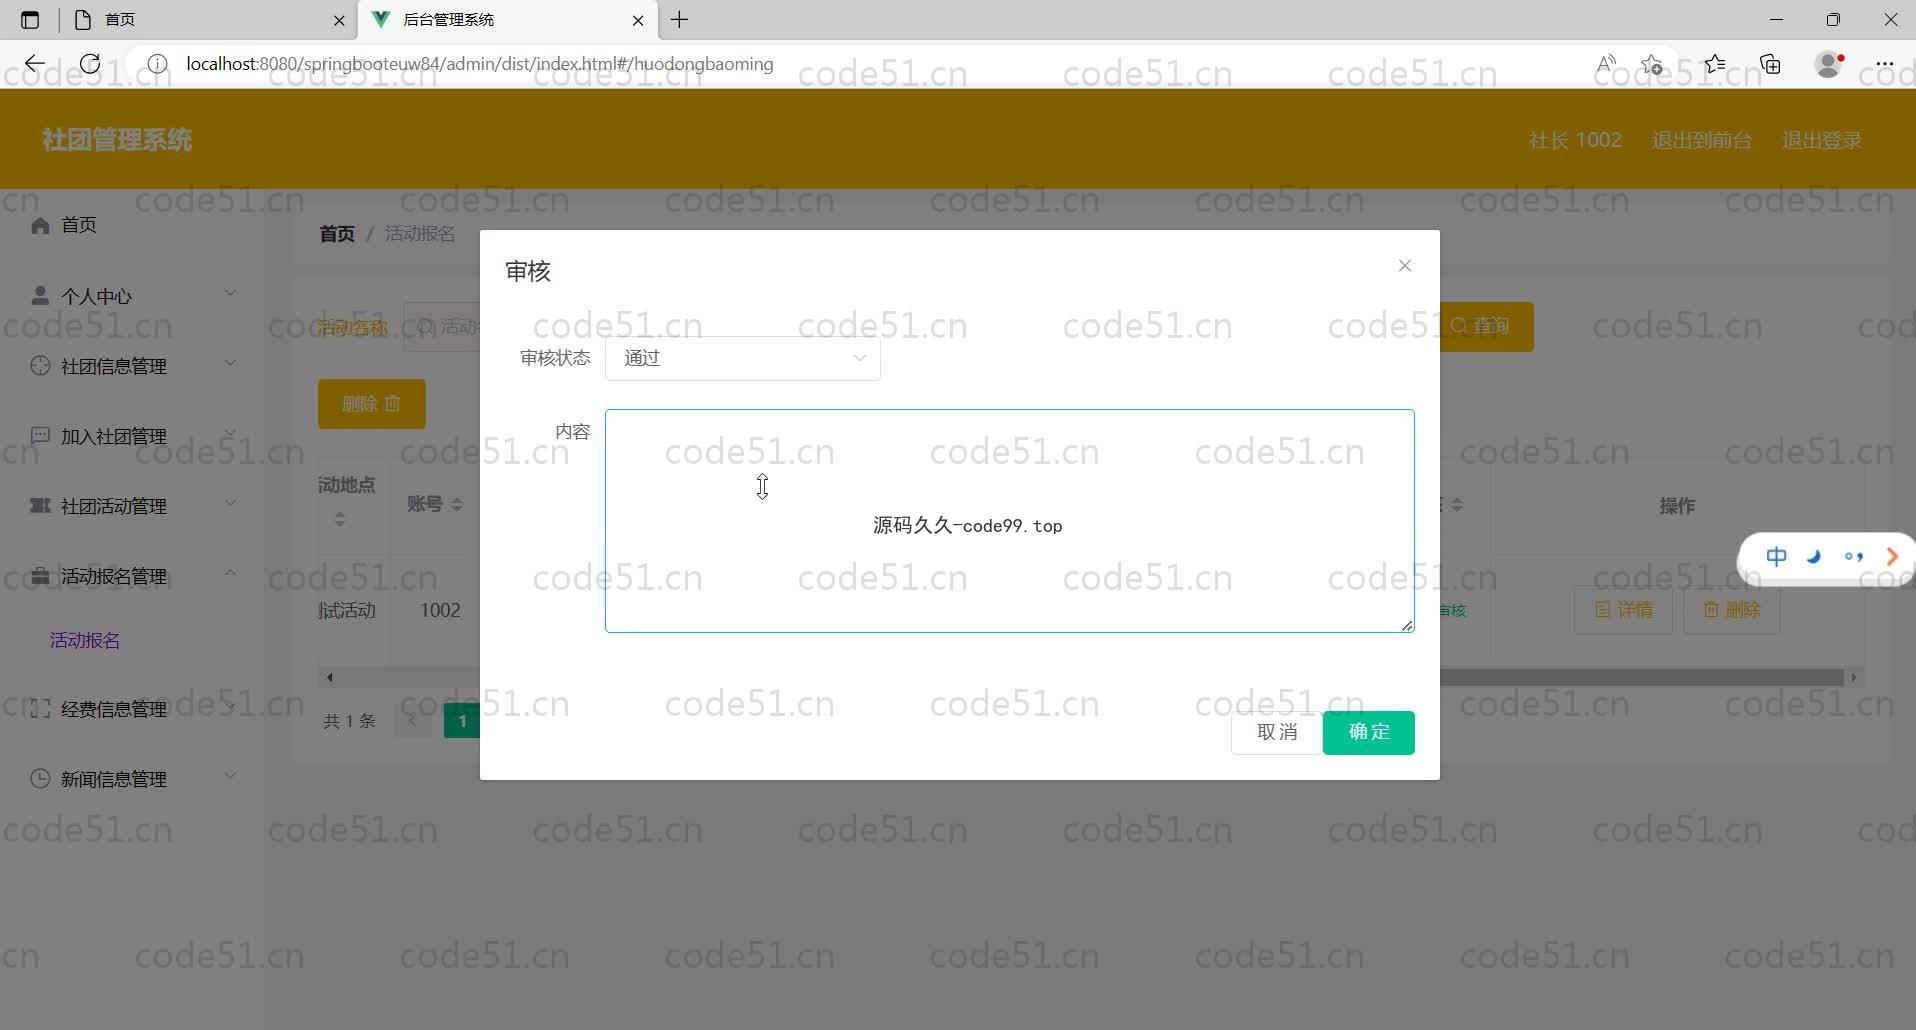Click the home icon beside 首页 in sidebar
This screenshot has height=1030, width=1916.
click(x=40, y=225)
